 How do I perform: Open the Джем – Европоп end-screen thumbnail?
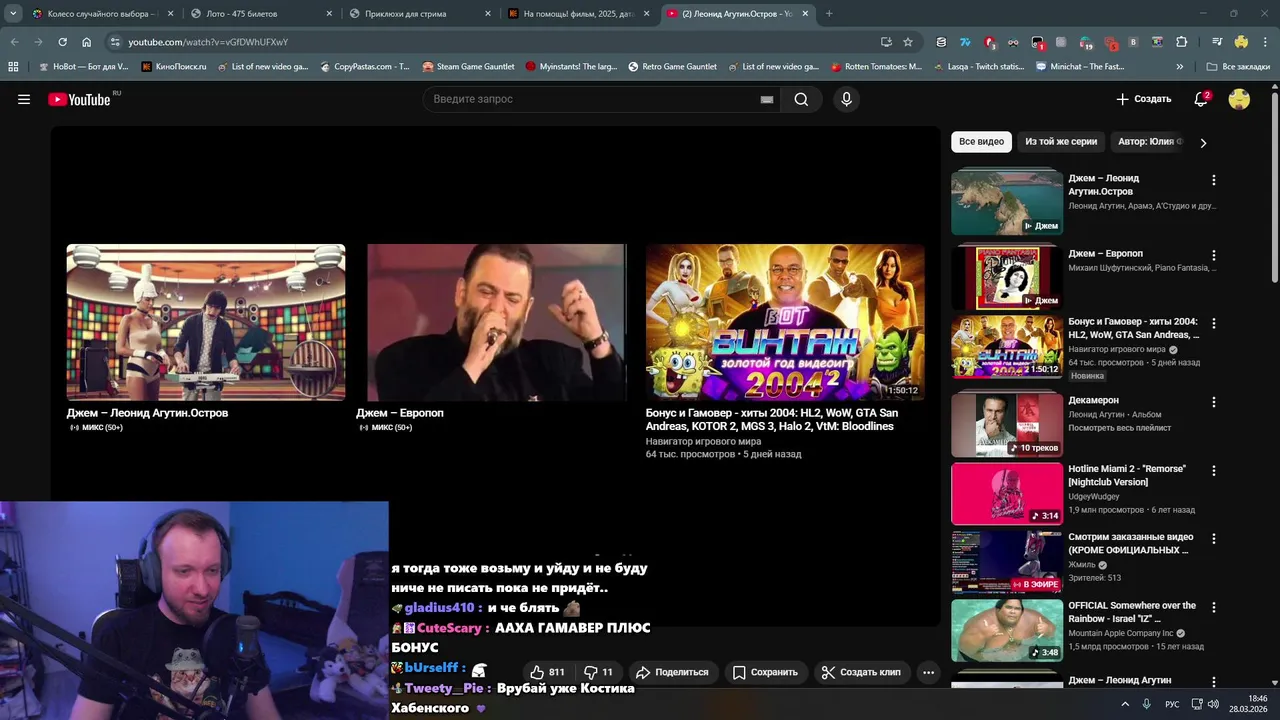coord(496,322)
